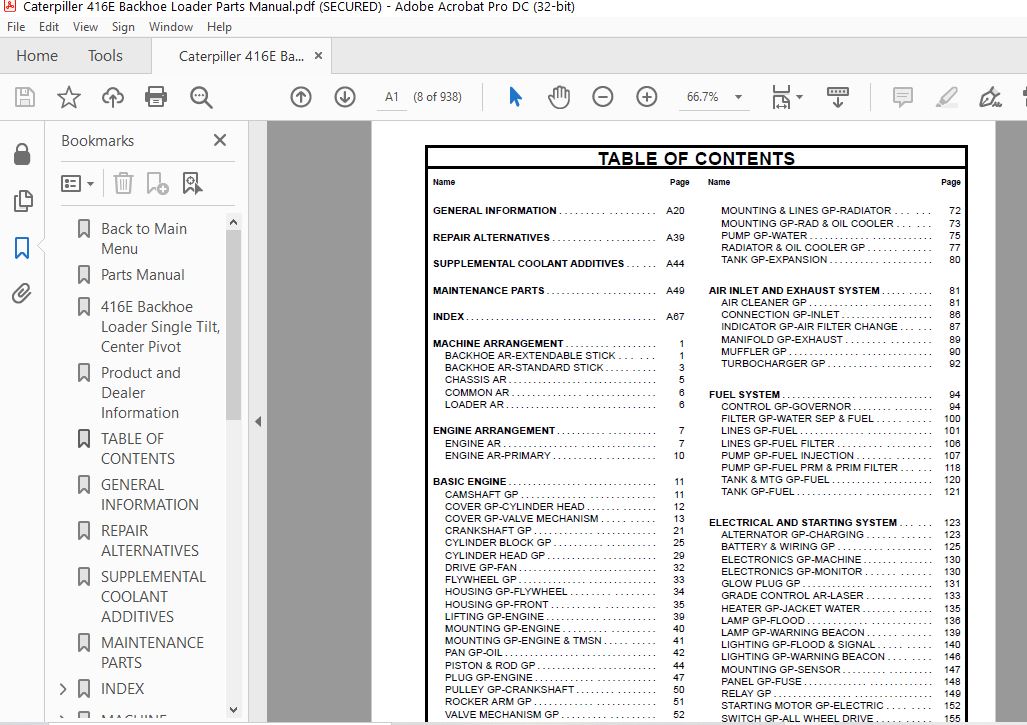Go to next page arrow
This screenshot has width=1027, height=725.
[x=345, y=97]
